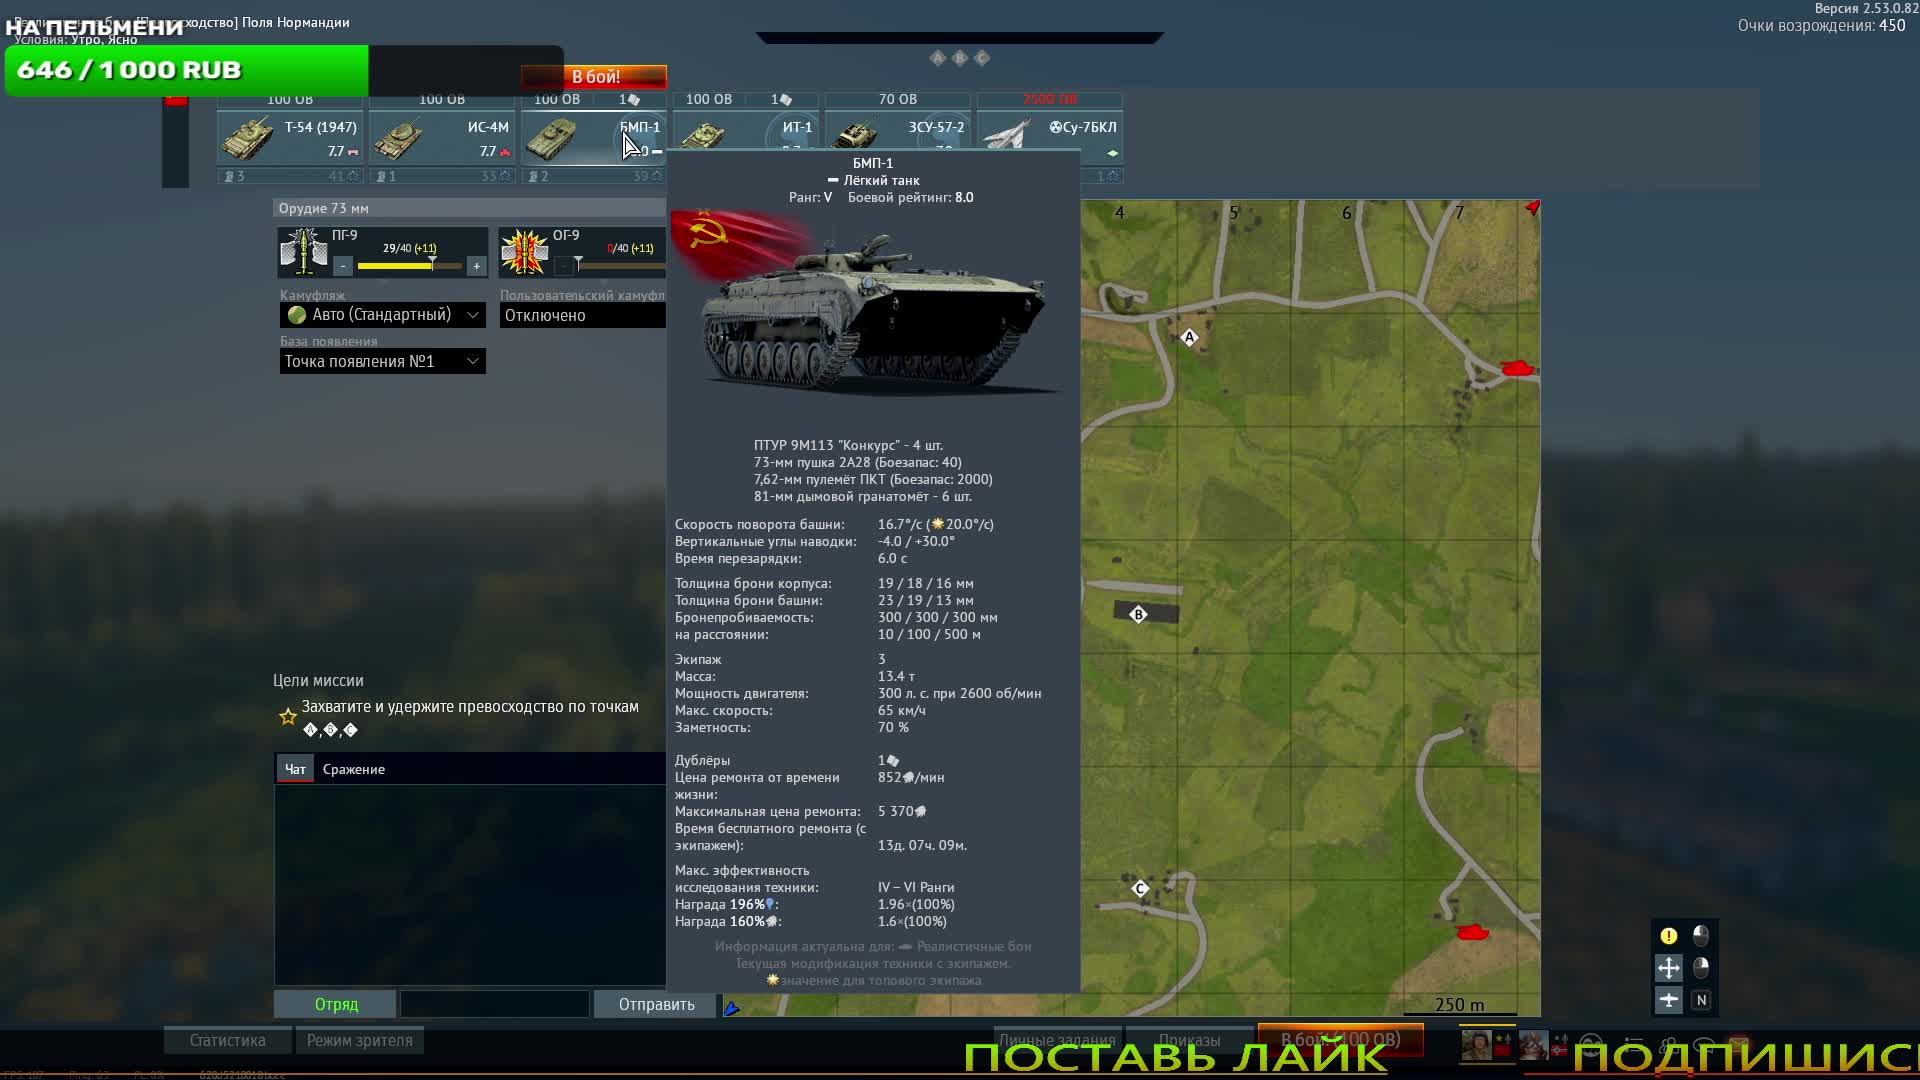Click the Отряд squad channel button
The height and width of the screenshot is (1080, 1920).
[336, 1004]
